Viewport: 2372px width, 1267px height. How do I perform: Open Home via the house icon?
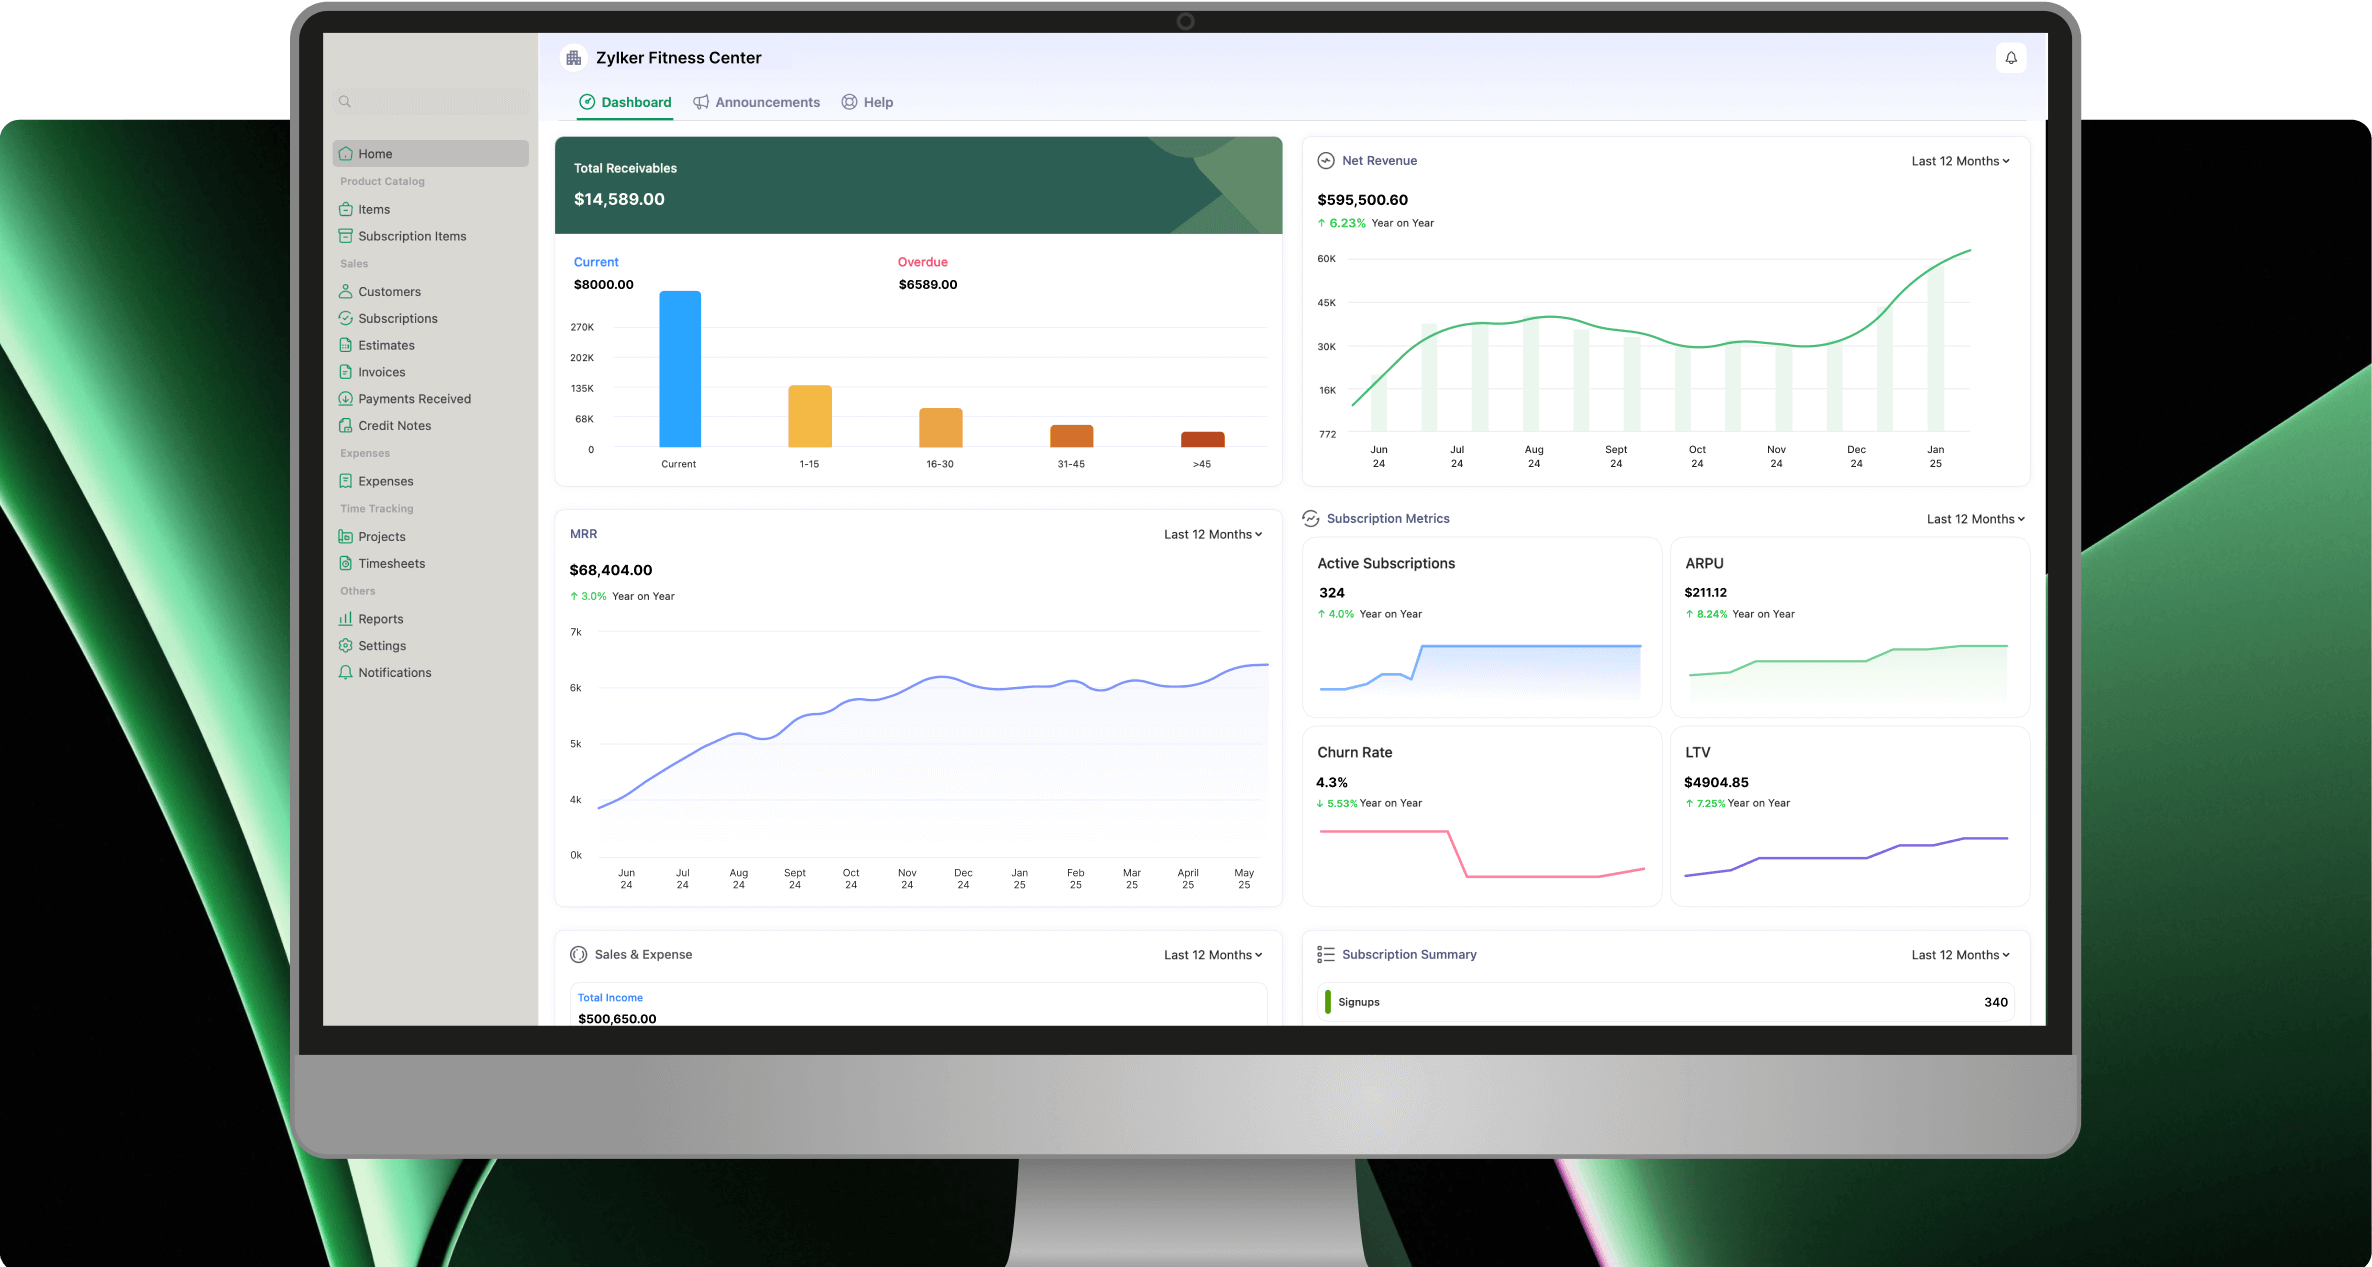[x=348, y=153]
